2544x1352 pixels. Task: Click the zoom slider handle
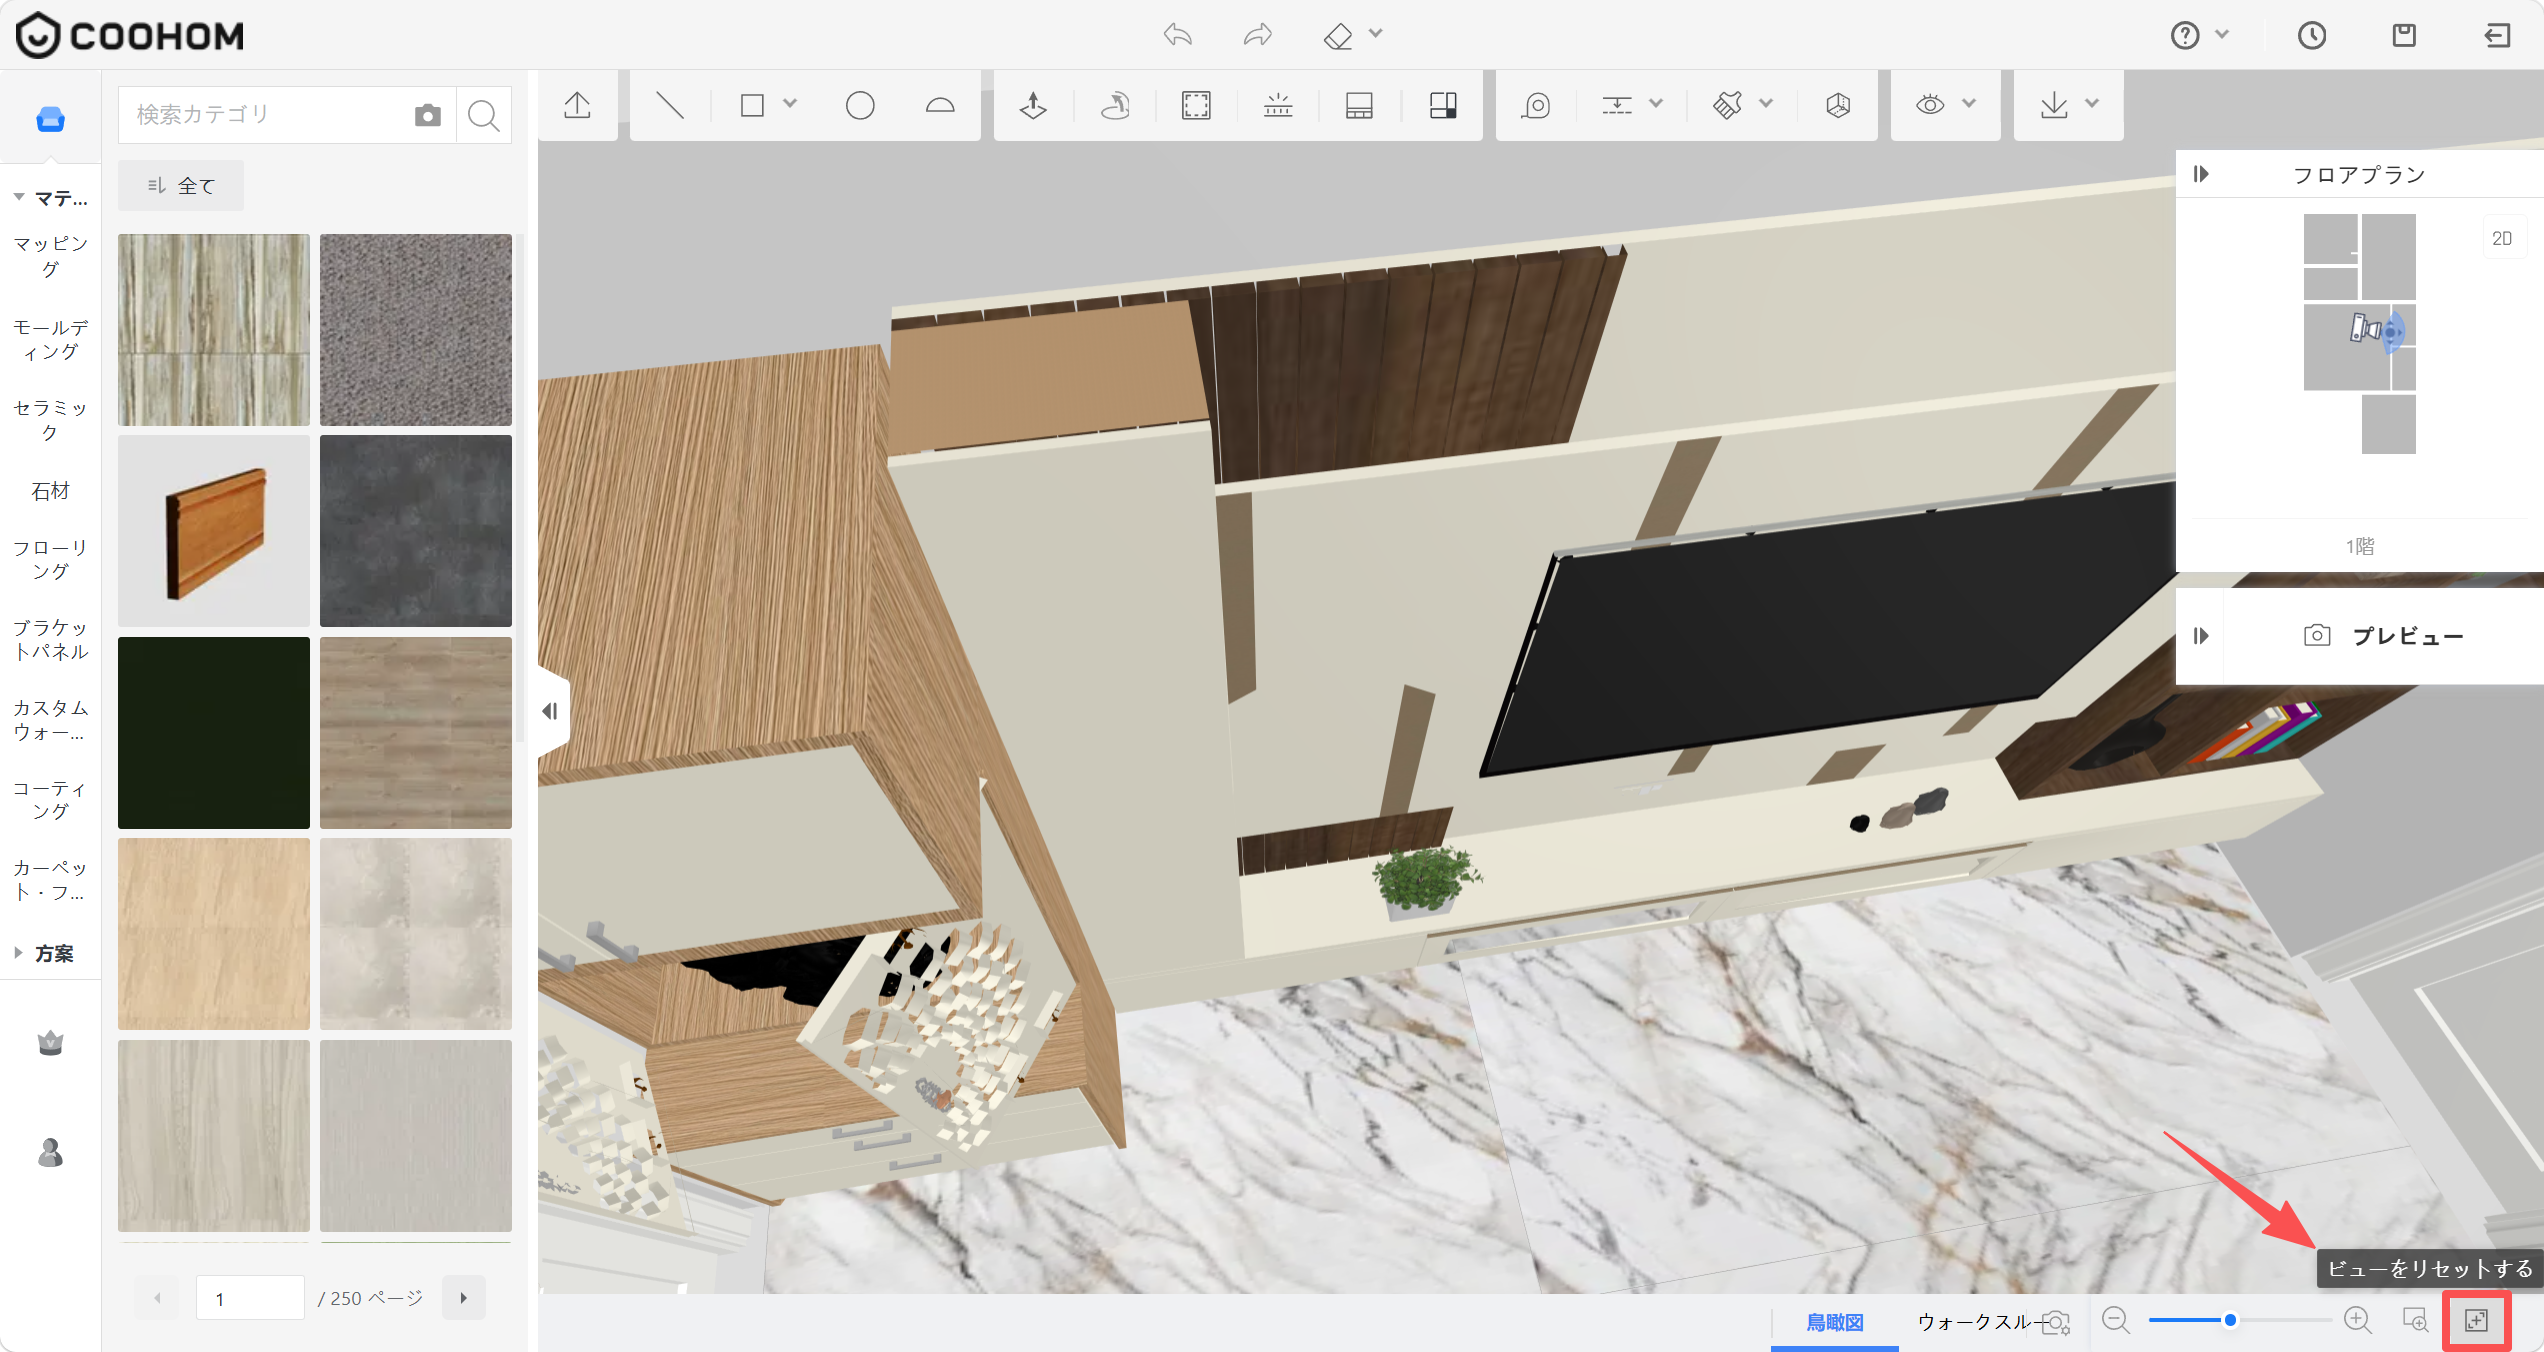point(2230,1320)
